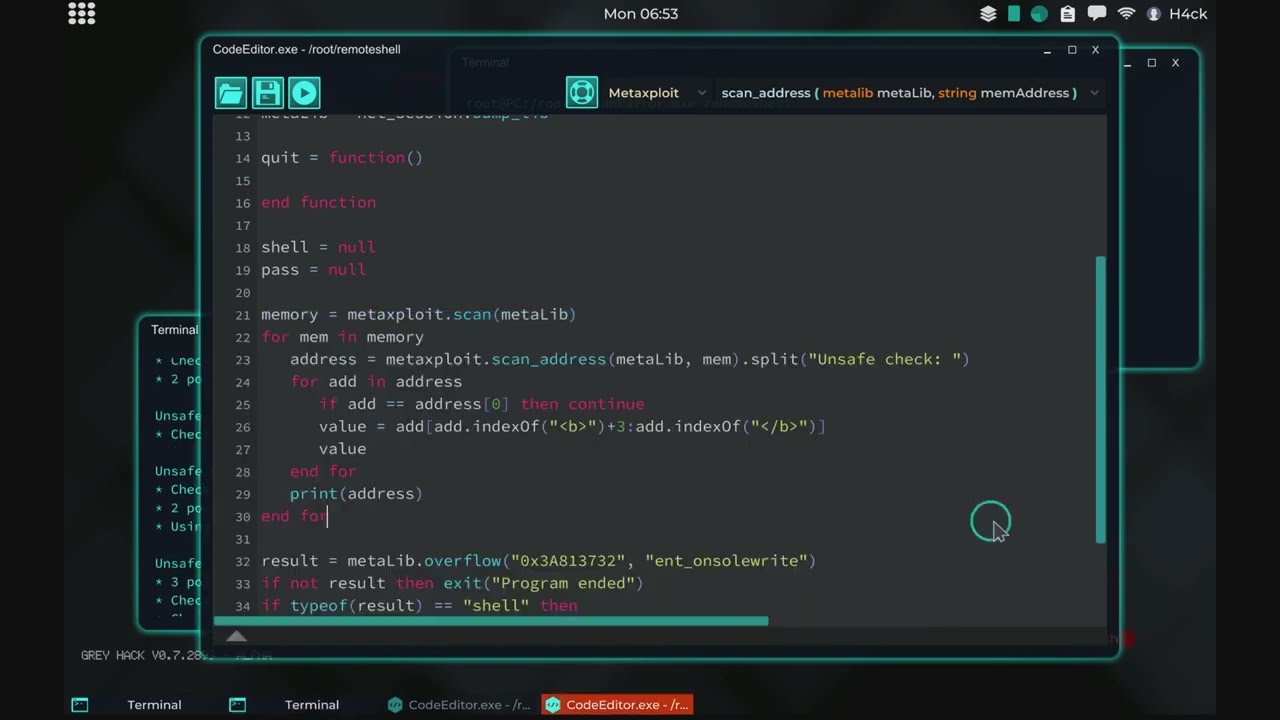Open the chat bubble tray icon
Image resolution: width=1280 pixels, height=720 pixels.
[x=1096, y=14]
